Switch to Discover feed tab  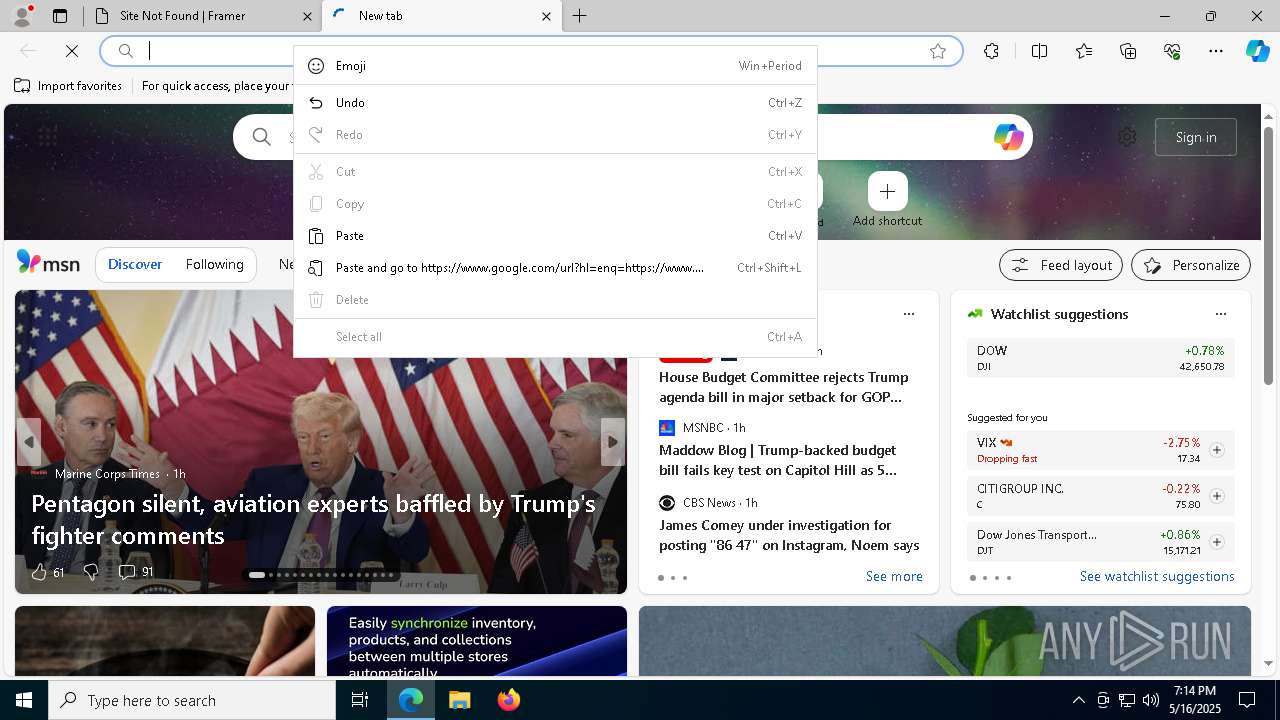(x=135, y=265)
